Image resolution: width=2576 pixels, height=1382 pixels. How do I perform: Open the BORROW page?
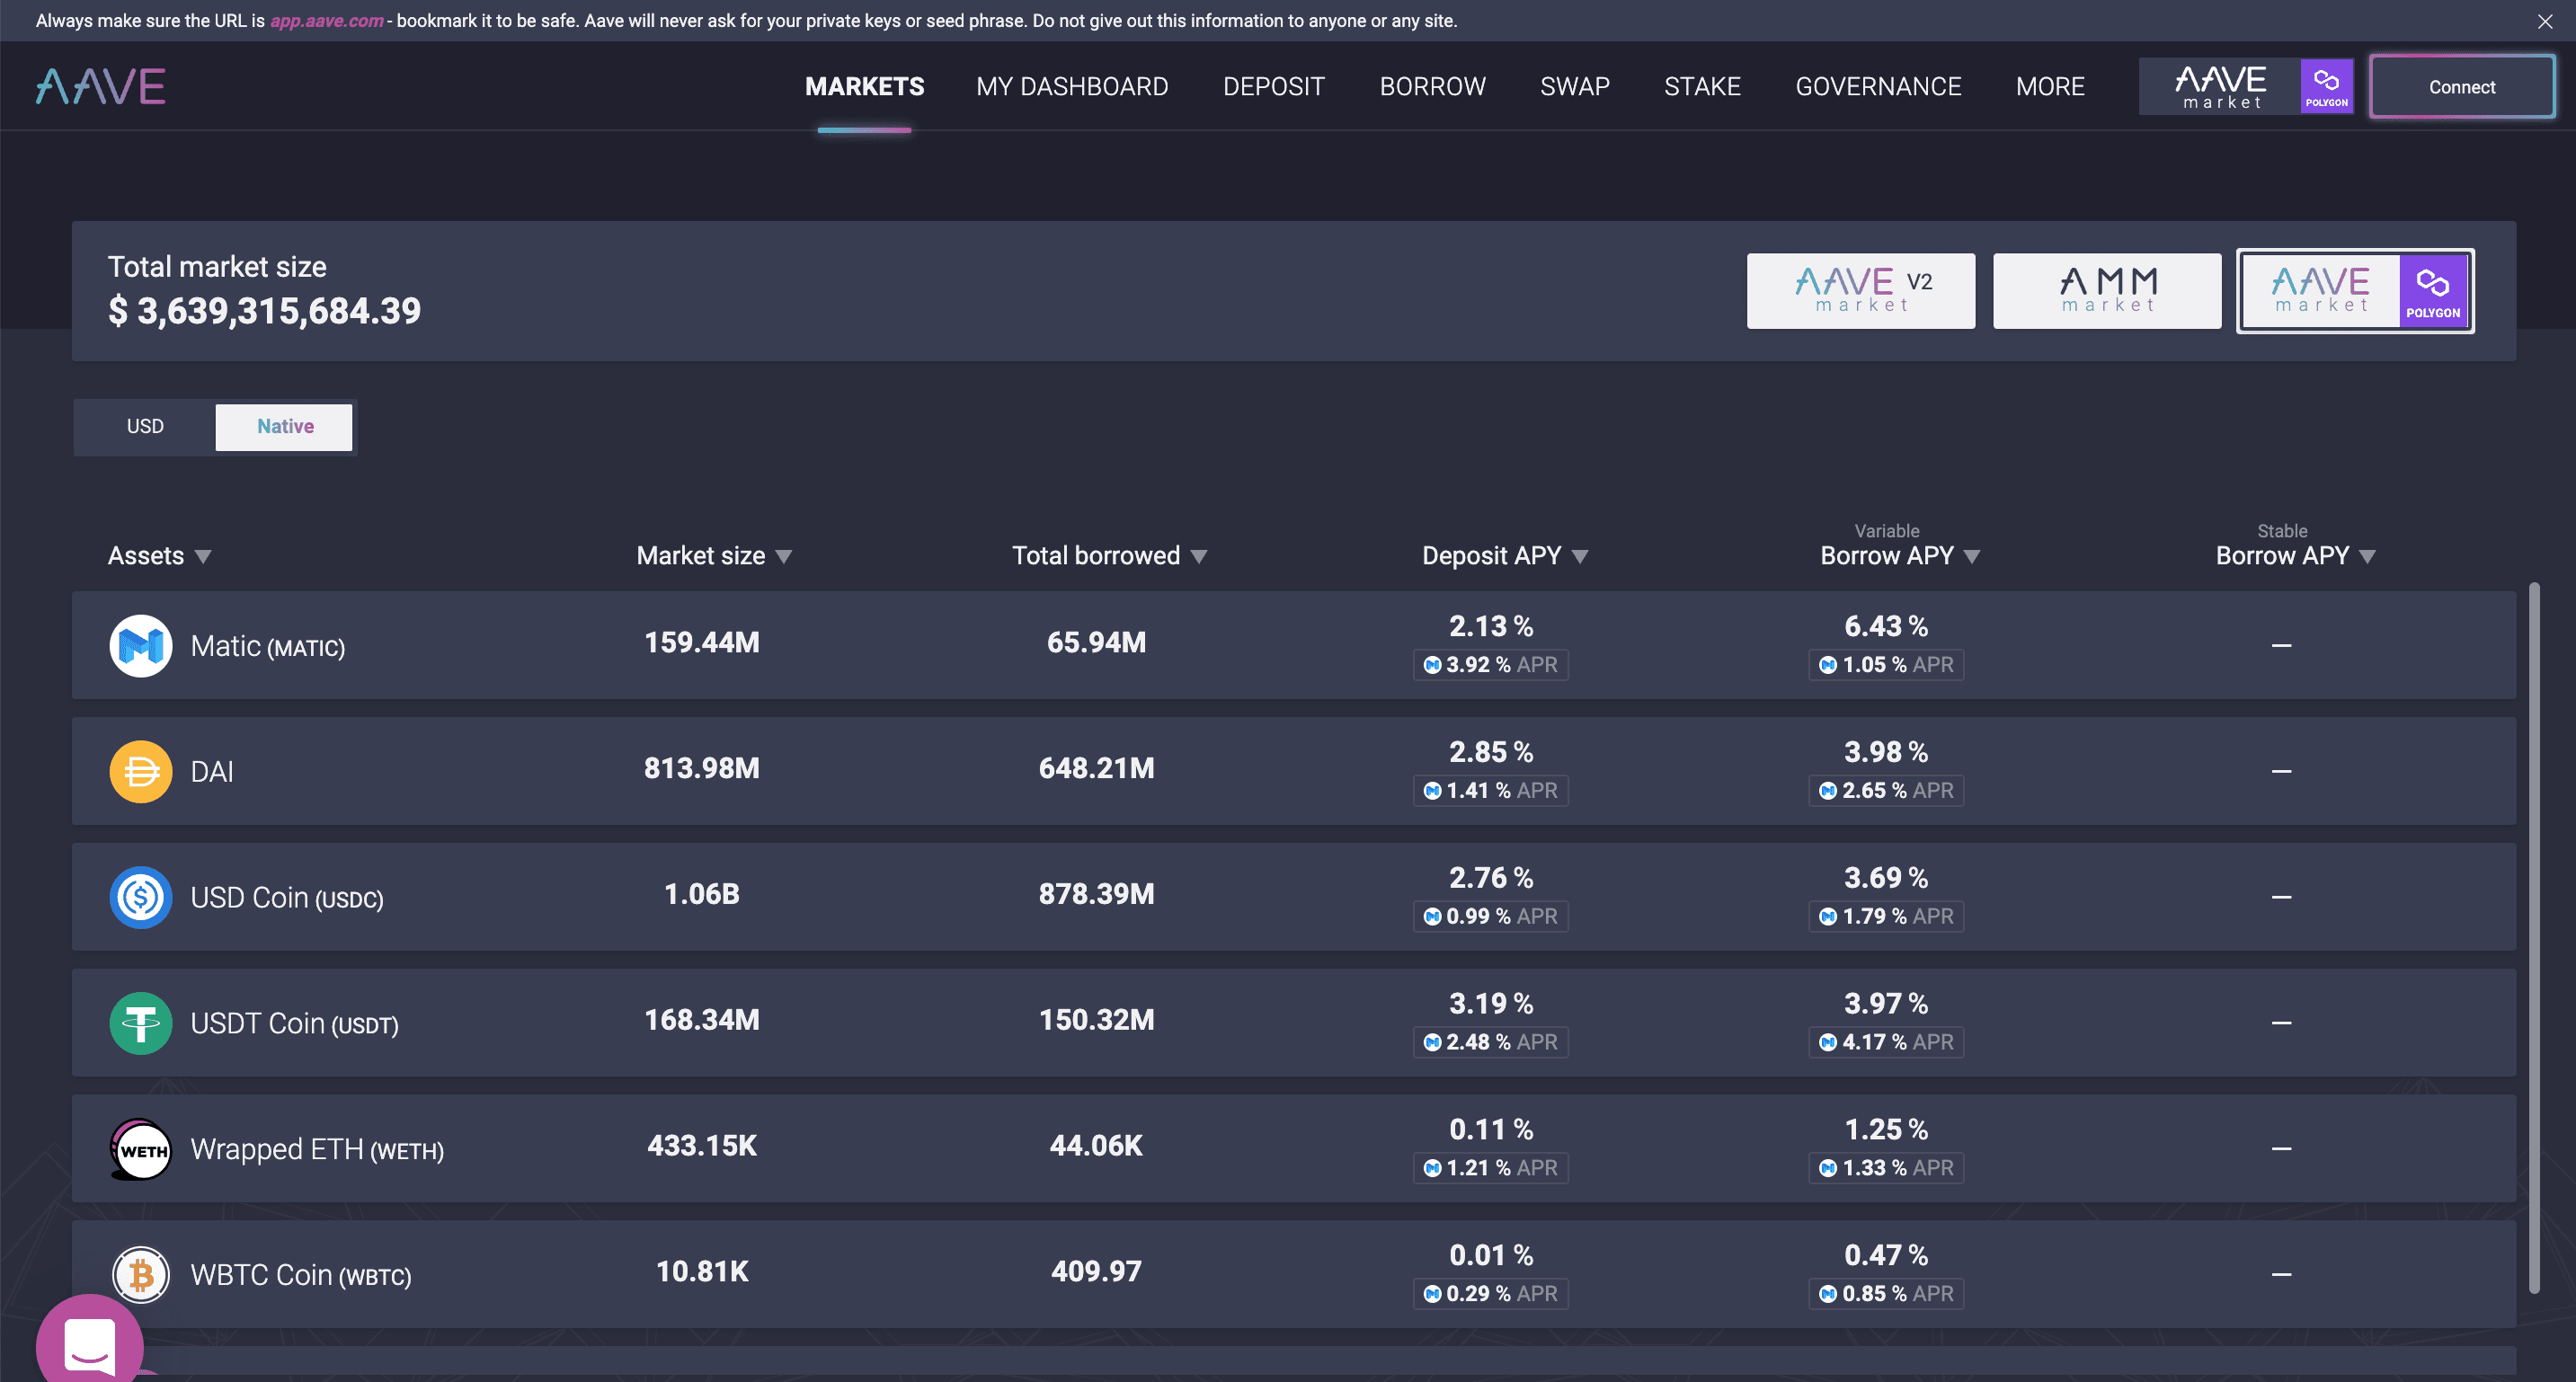1433,87
